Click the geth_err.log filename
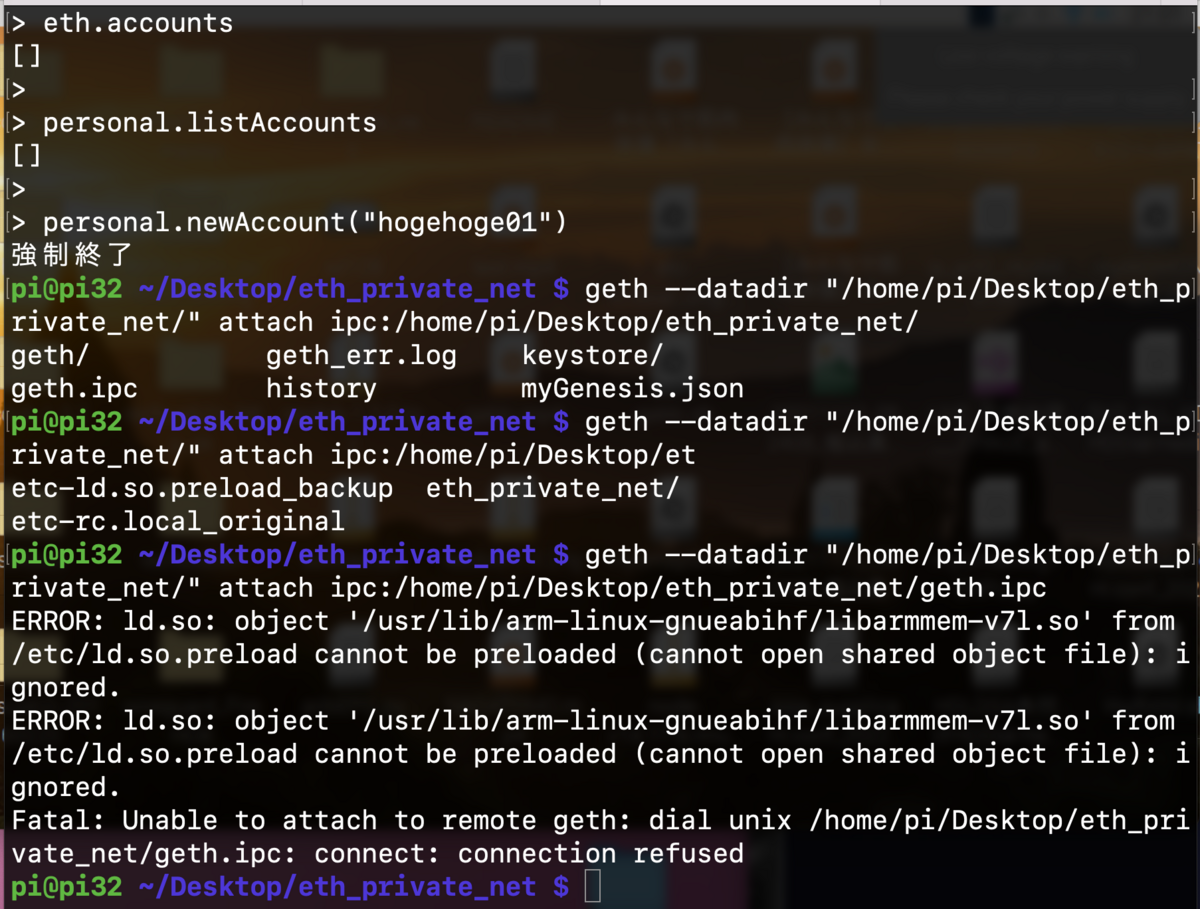The height and width of the screenshot is (909, 1200). [361, 355]
